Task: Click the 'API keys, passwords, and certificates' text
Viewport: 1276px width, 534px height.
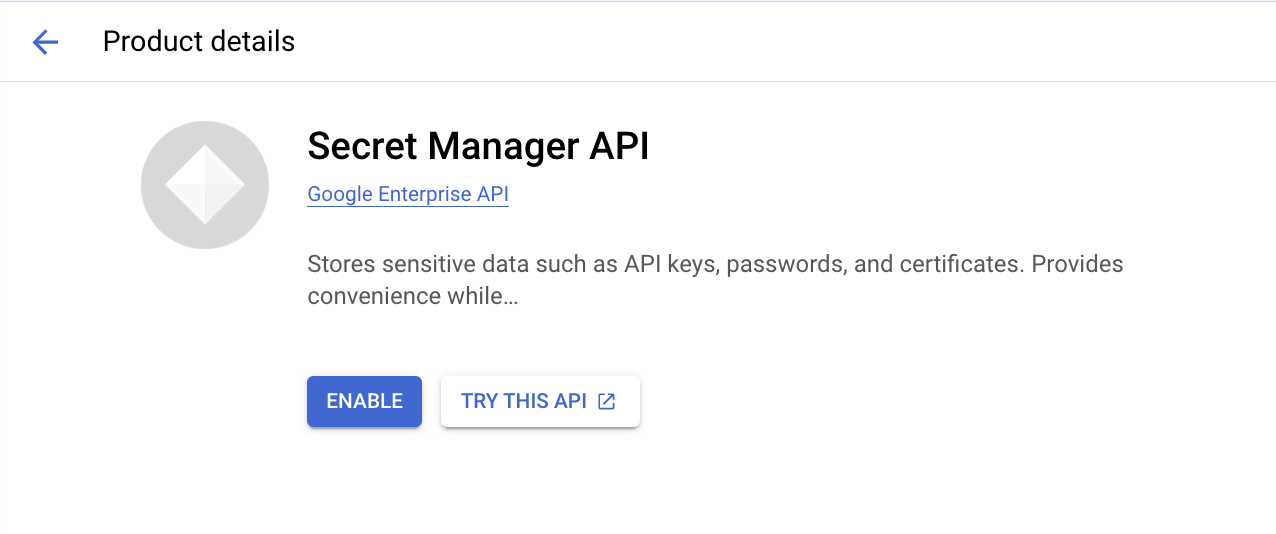Action: (824, 265)
